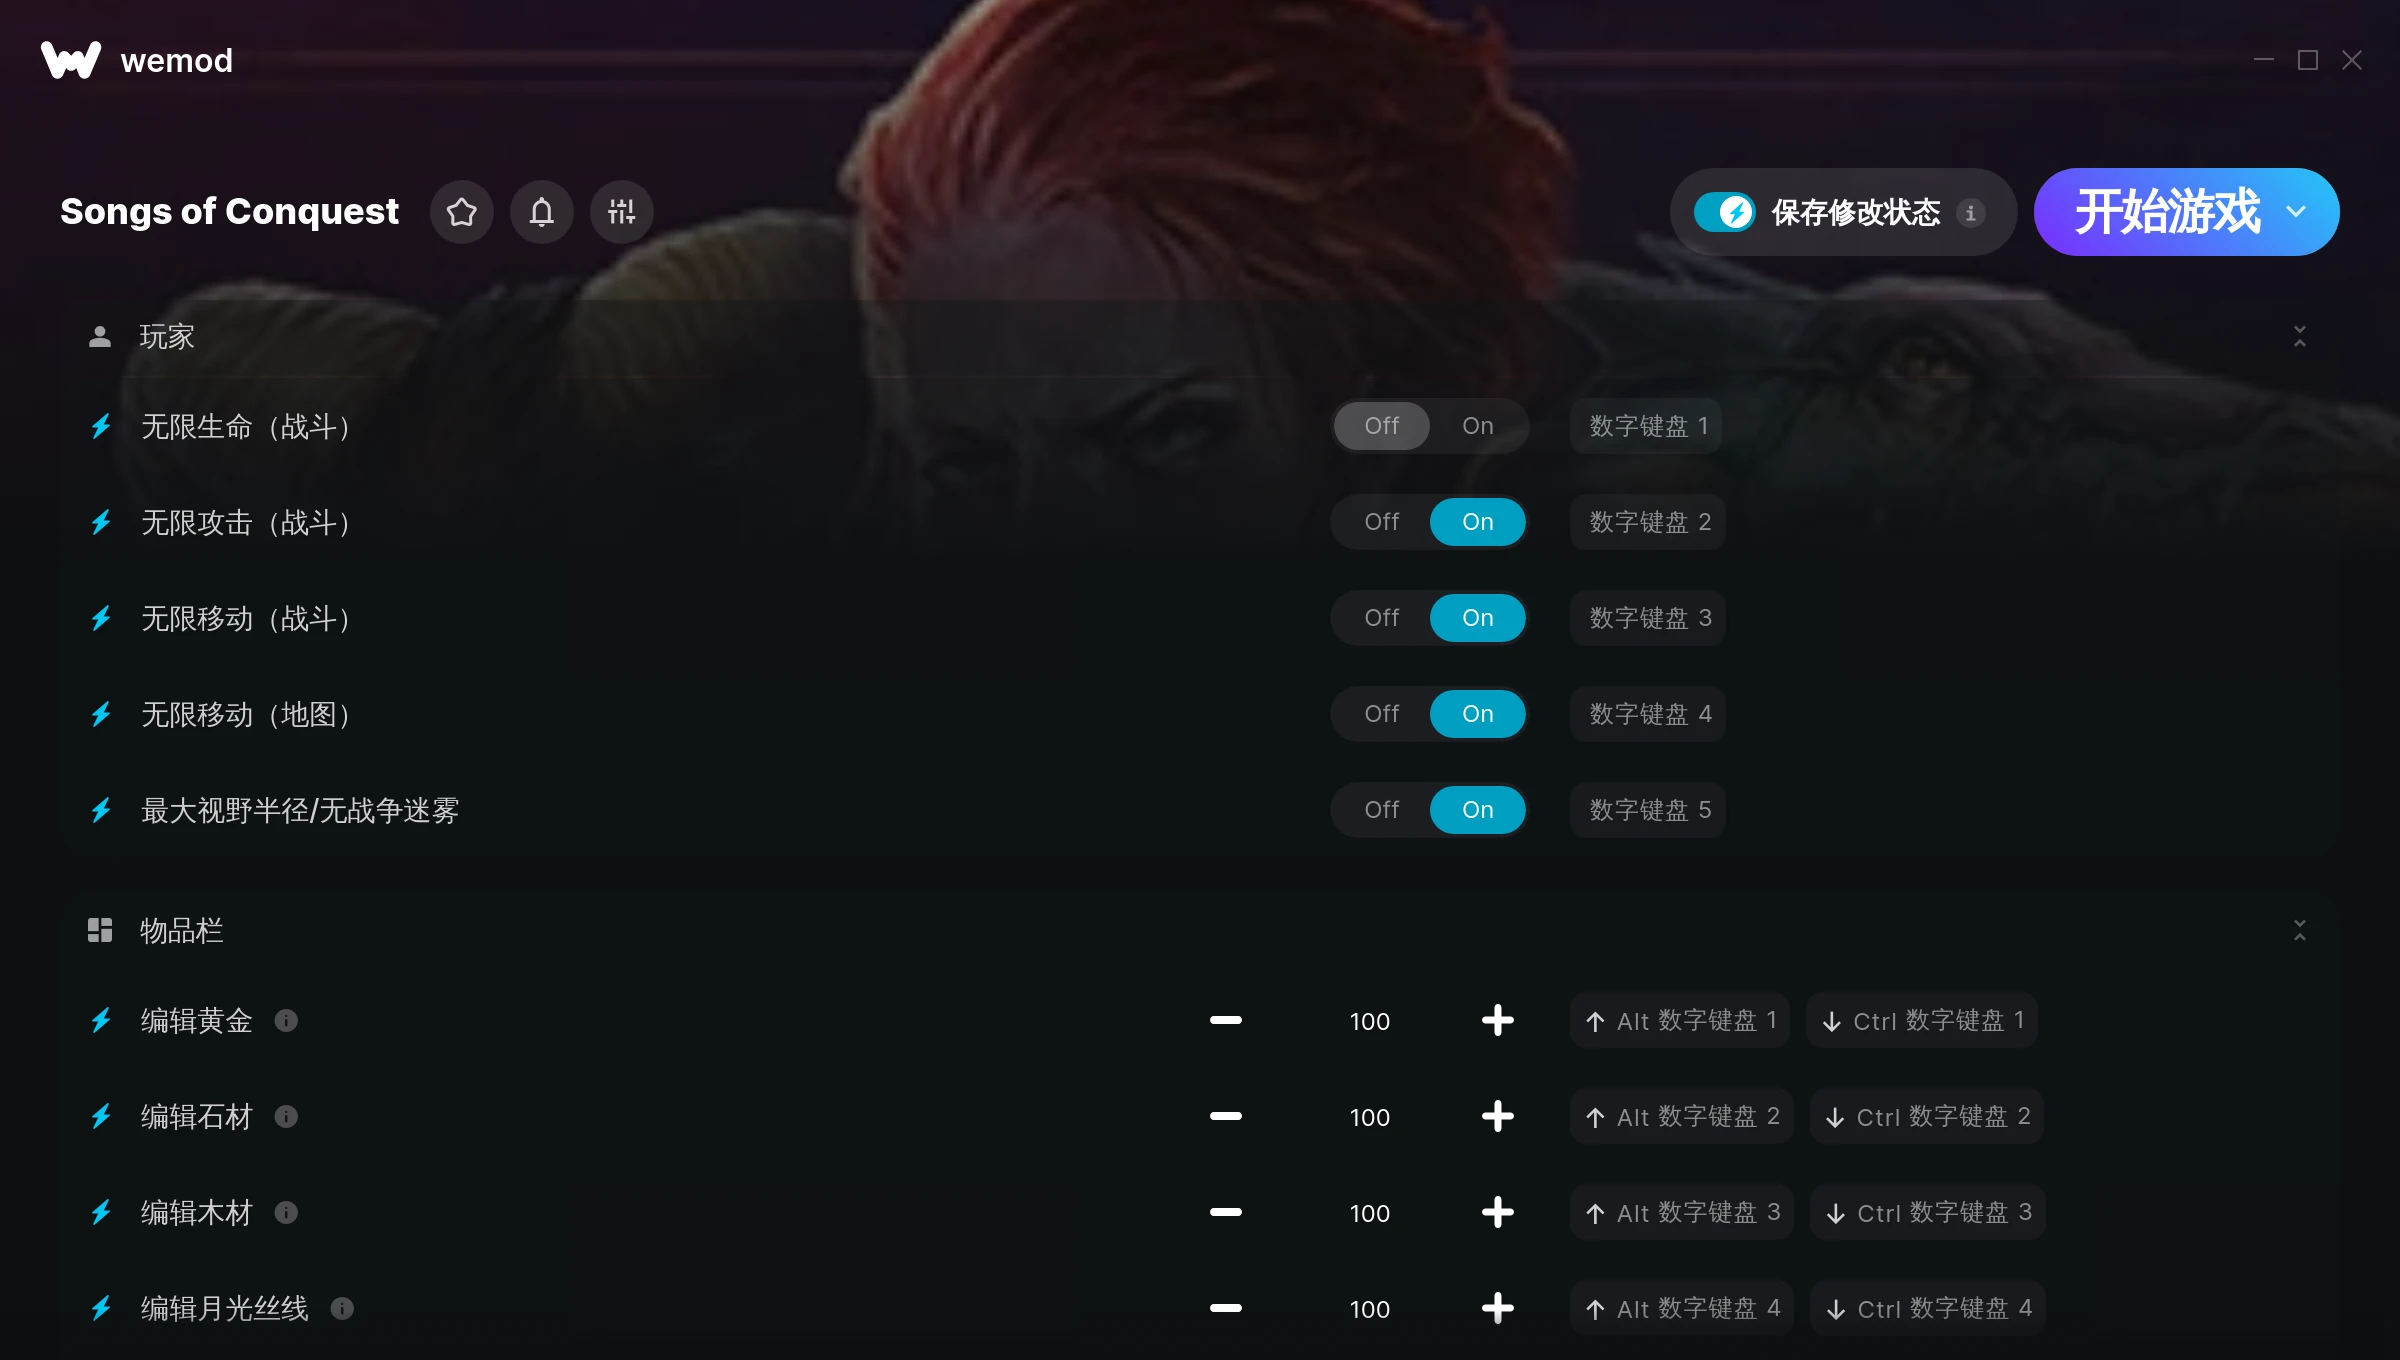
Task: Turn off 最大视野半径/无战争迷雾
Action: 1381,810
